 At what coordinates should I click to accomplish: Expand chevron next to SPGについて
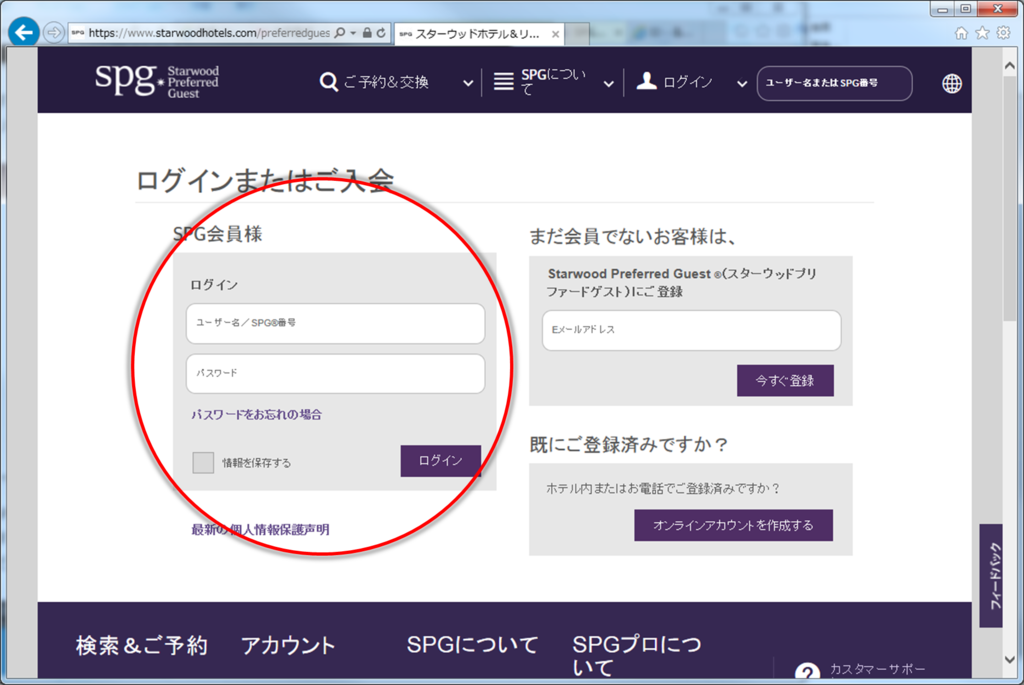pos(609,84)
